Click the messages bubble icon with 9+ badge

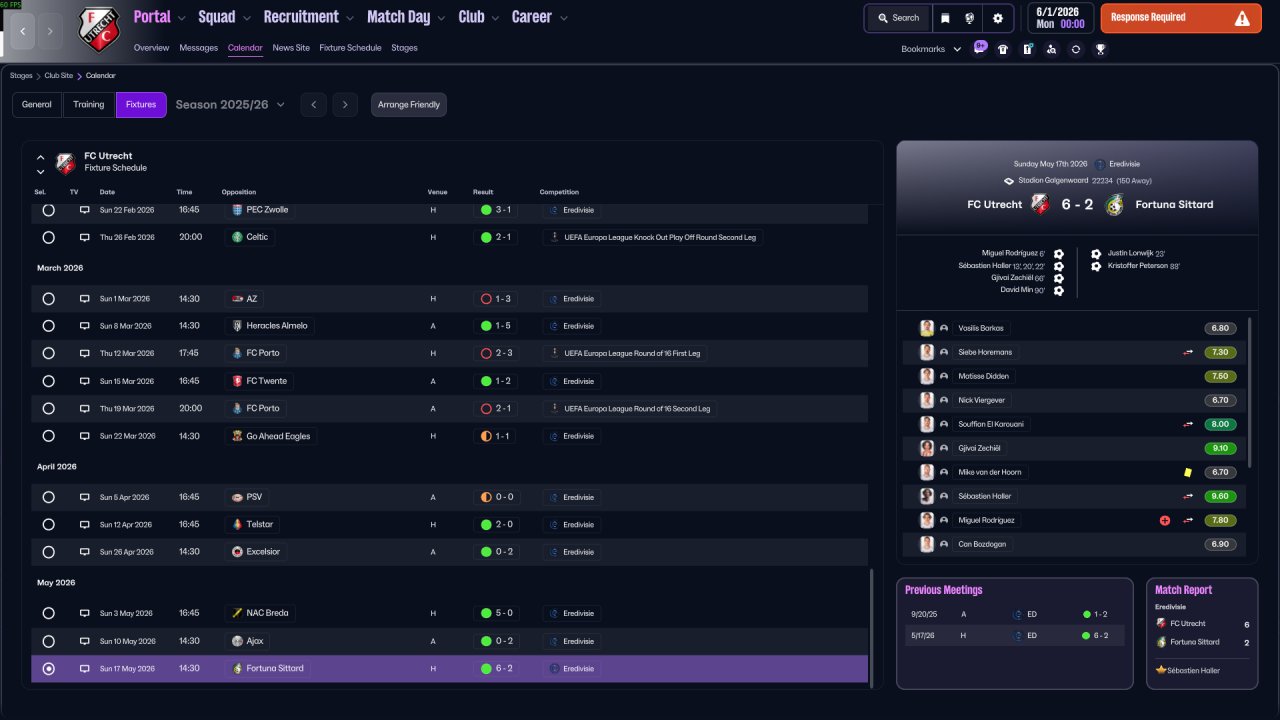pos(980,48)
